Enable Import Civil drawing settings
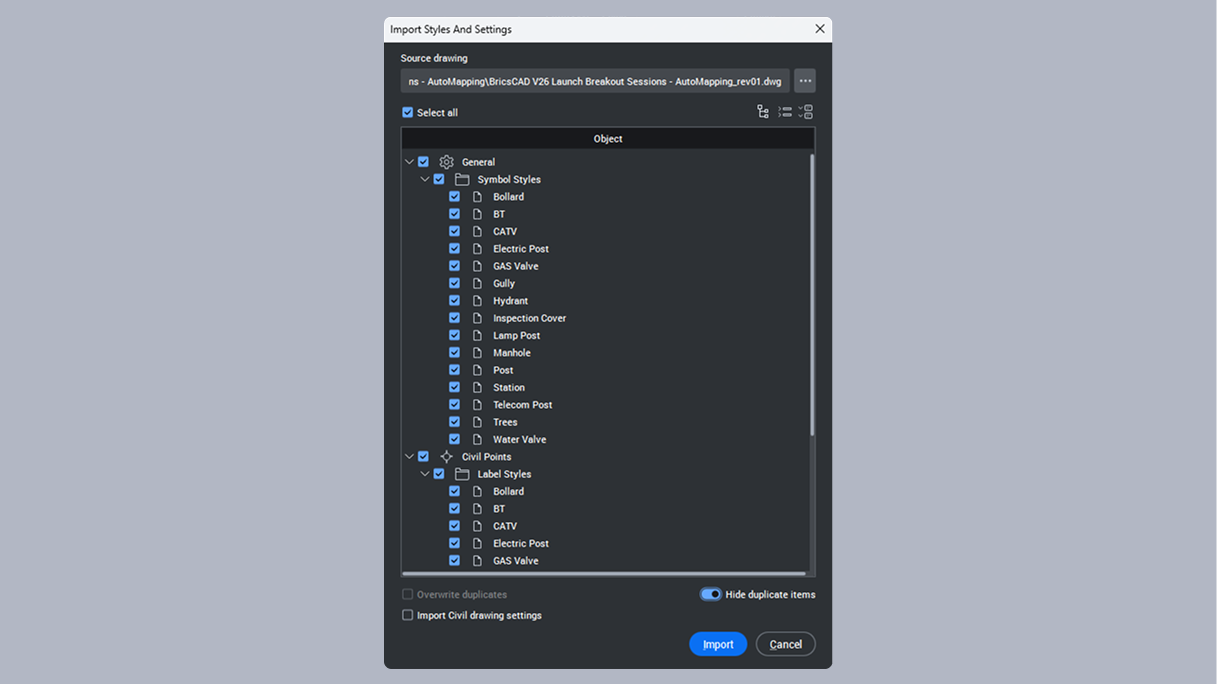Viewport: 1217px width, 684px height. pyautogui.click(x=407, y=615)
